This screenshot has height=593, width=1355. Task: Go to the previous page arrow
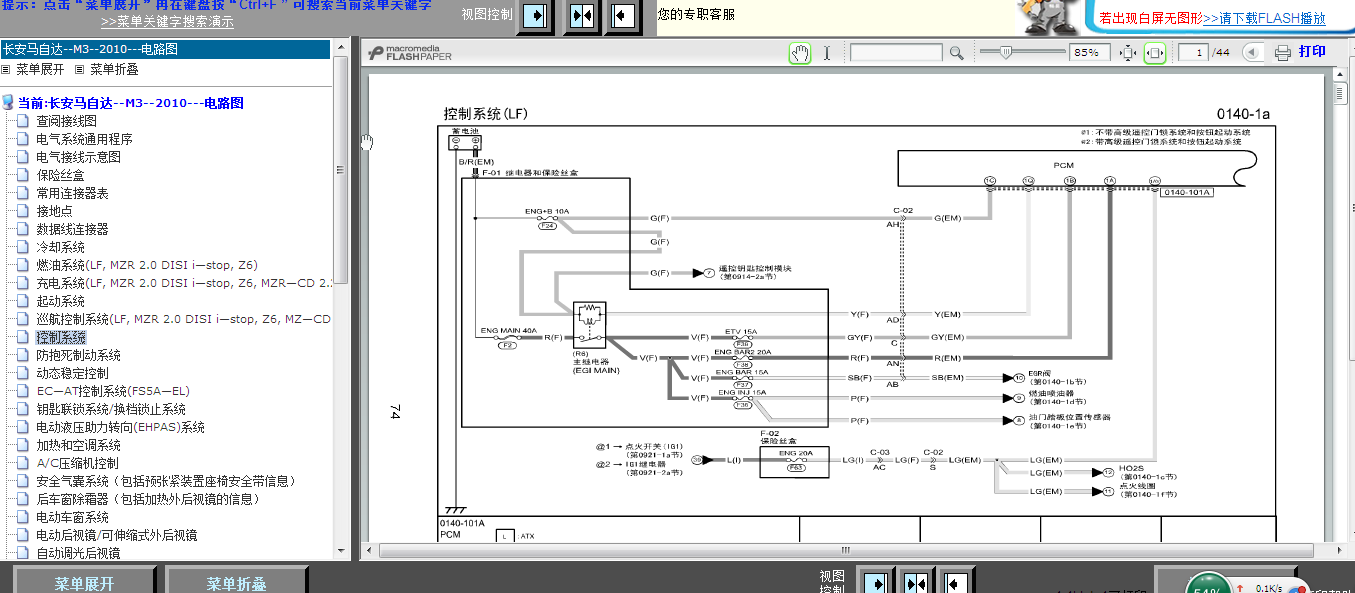click(1250, 53)
